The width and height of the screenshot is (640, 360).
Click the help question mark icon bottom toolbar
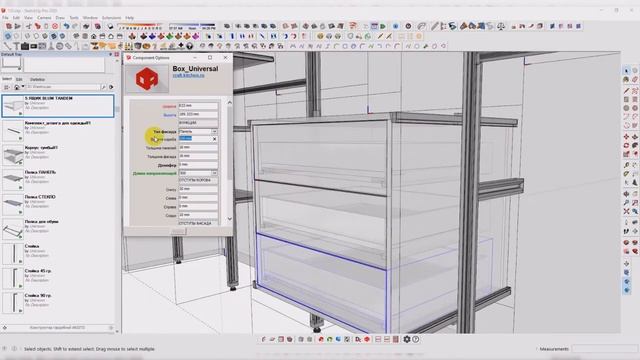coord(416,339)
